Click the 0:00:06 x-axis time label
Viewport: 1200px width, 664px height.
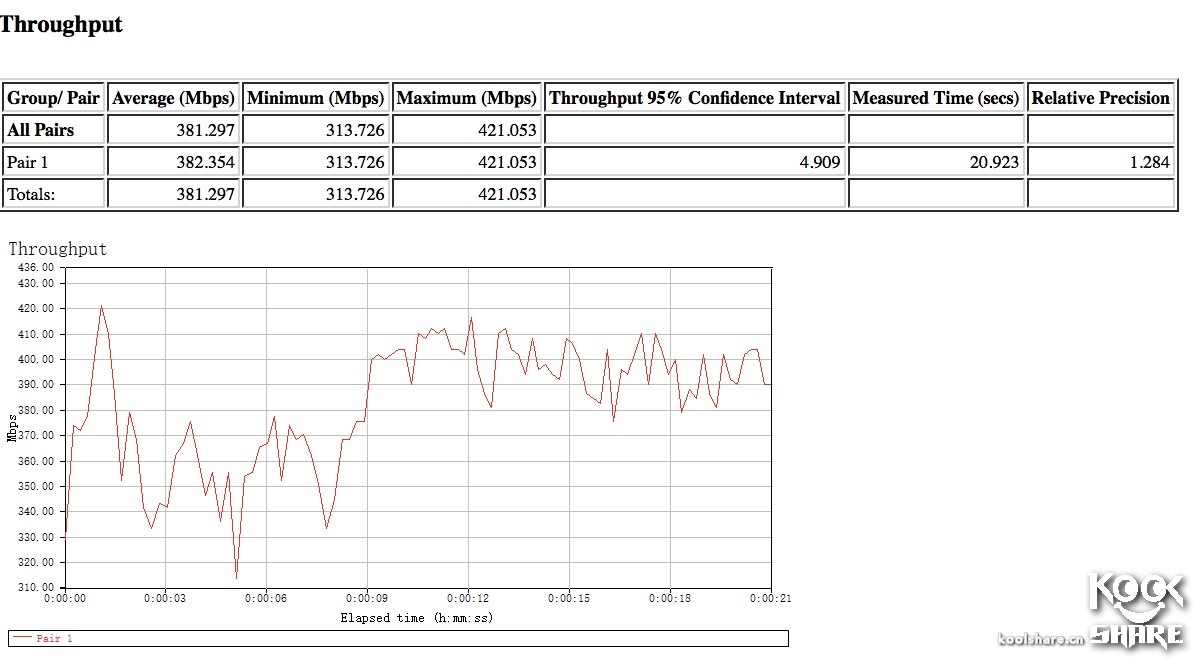coord(267,599)
